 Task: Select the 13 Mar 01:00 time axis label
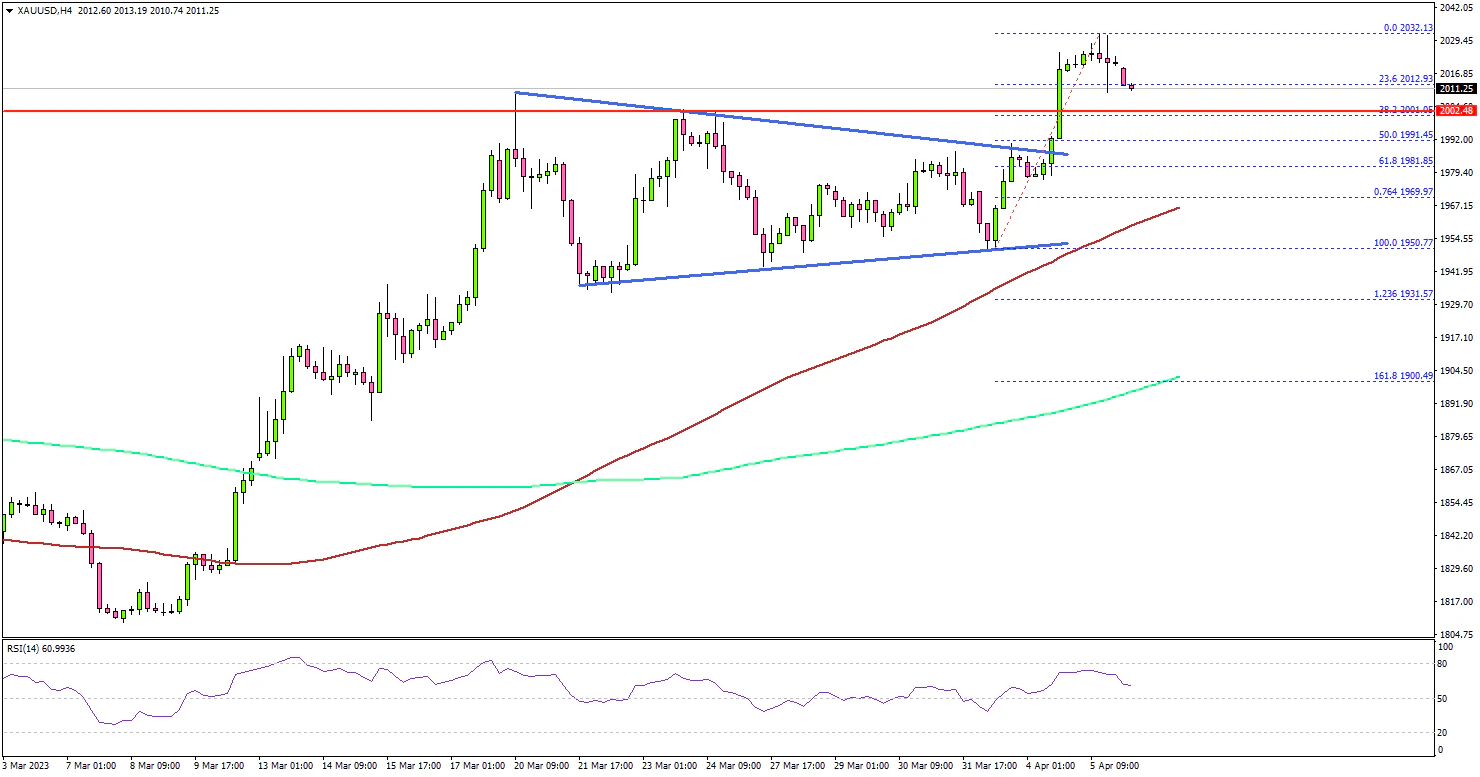[285, 766]
